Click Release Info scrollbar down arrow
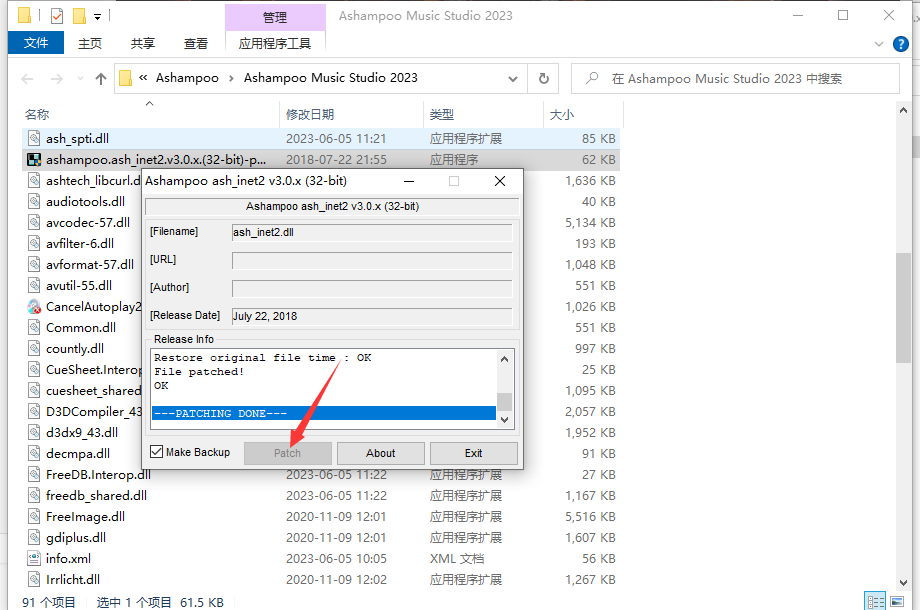This screenshot has height=610, width=920. [x=505, y=420]
